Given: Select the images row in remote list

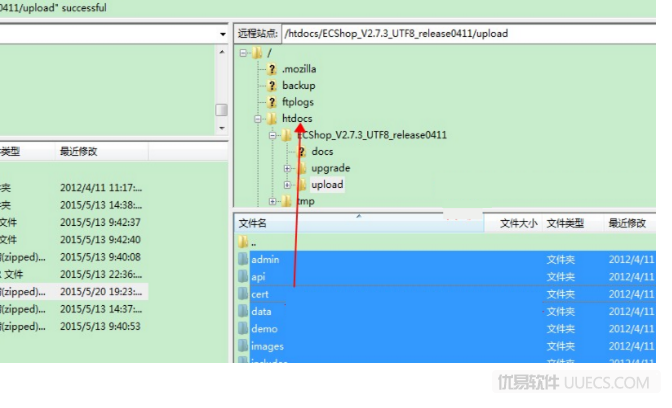Looking at the screenshot, I should (446, 346).
